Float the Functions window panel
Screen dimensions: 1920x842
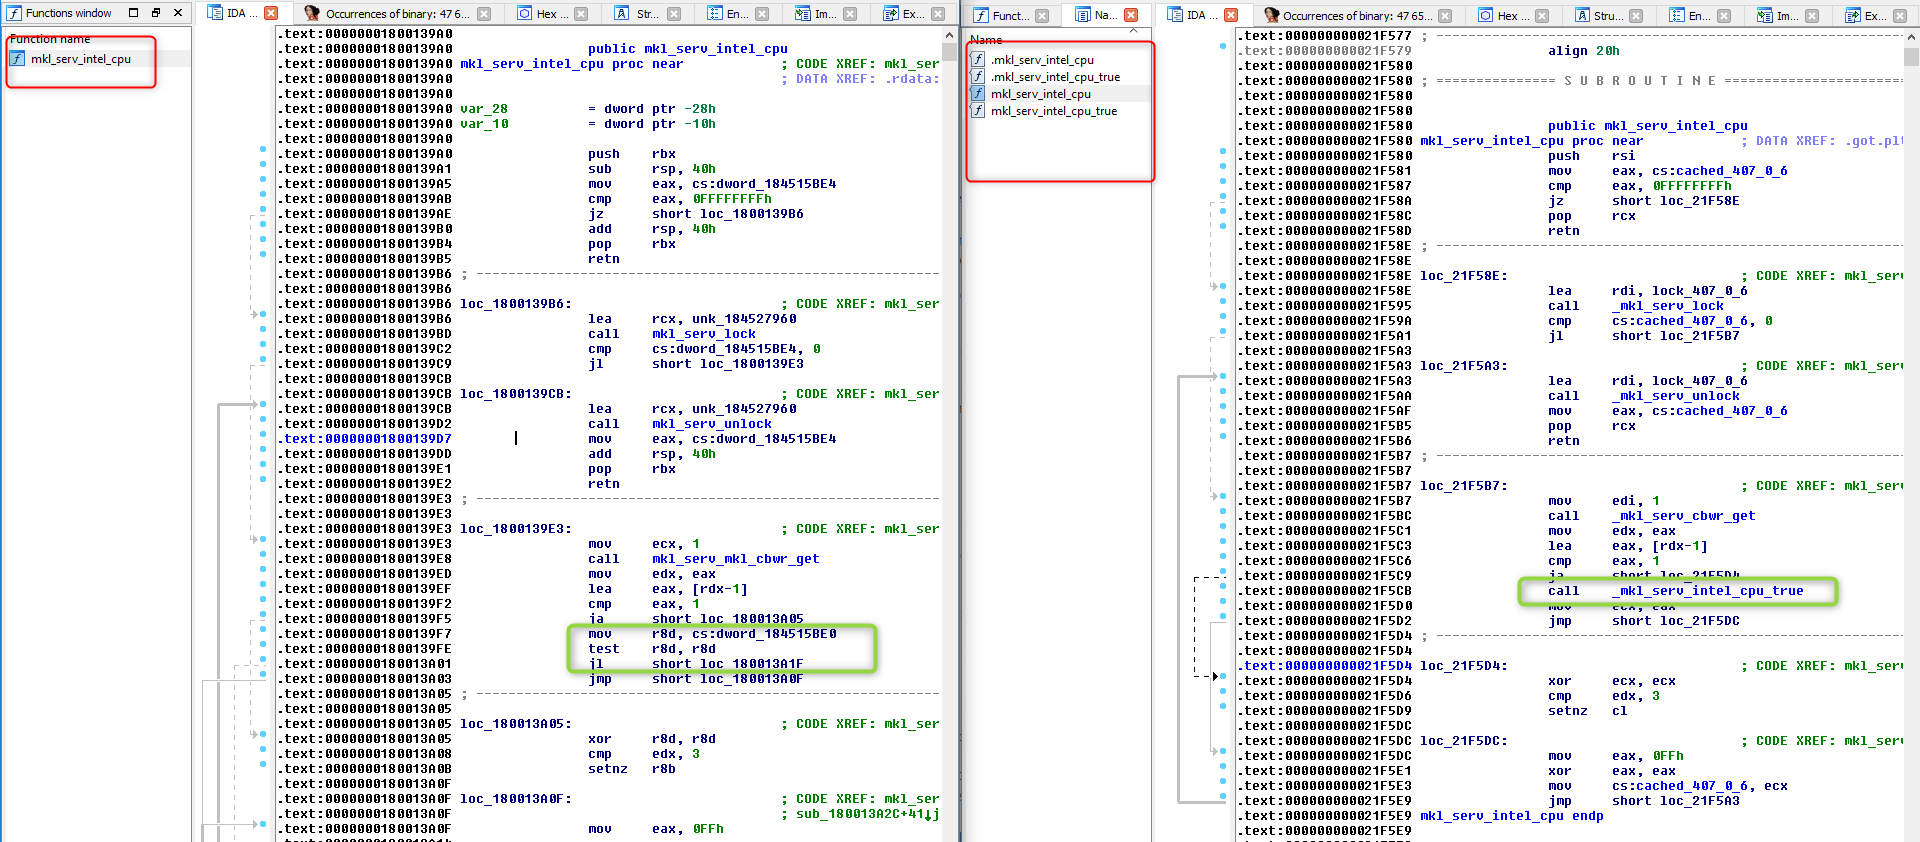click(x=156, y=13)
